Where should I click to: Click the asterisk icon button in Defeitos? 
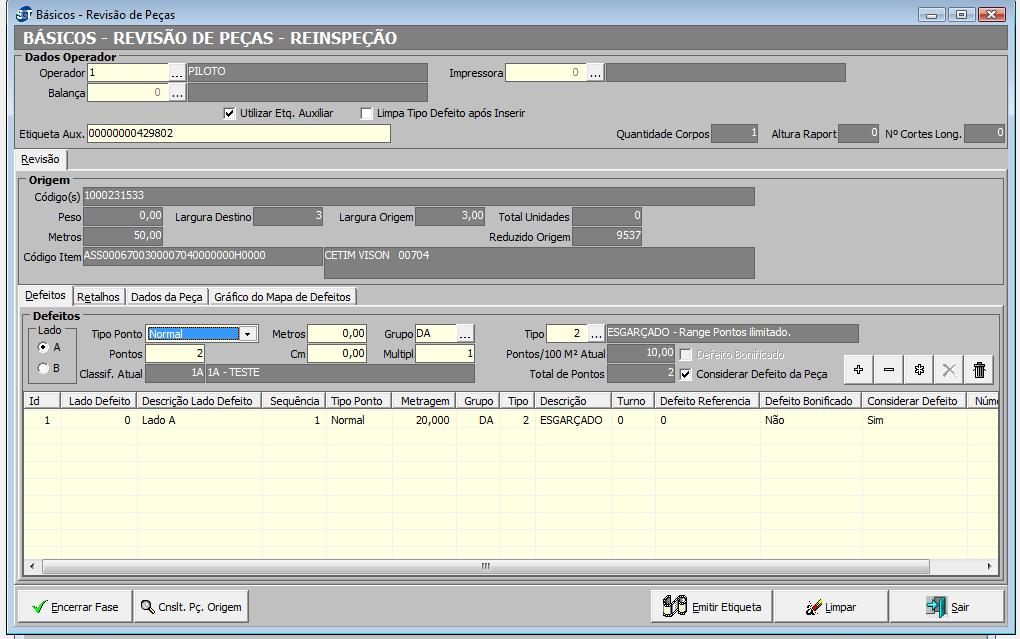[919, 370]
